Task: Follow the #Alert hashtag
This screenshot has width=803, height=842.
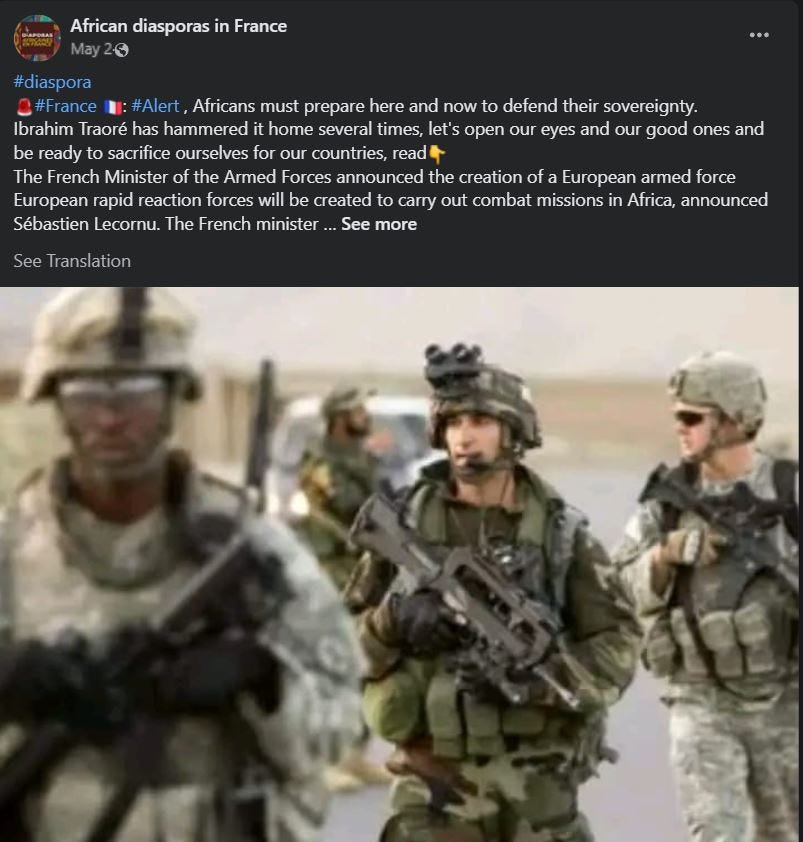Action: pyautogui.click(x=155, y=106)
